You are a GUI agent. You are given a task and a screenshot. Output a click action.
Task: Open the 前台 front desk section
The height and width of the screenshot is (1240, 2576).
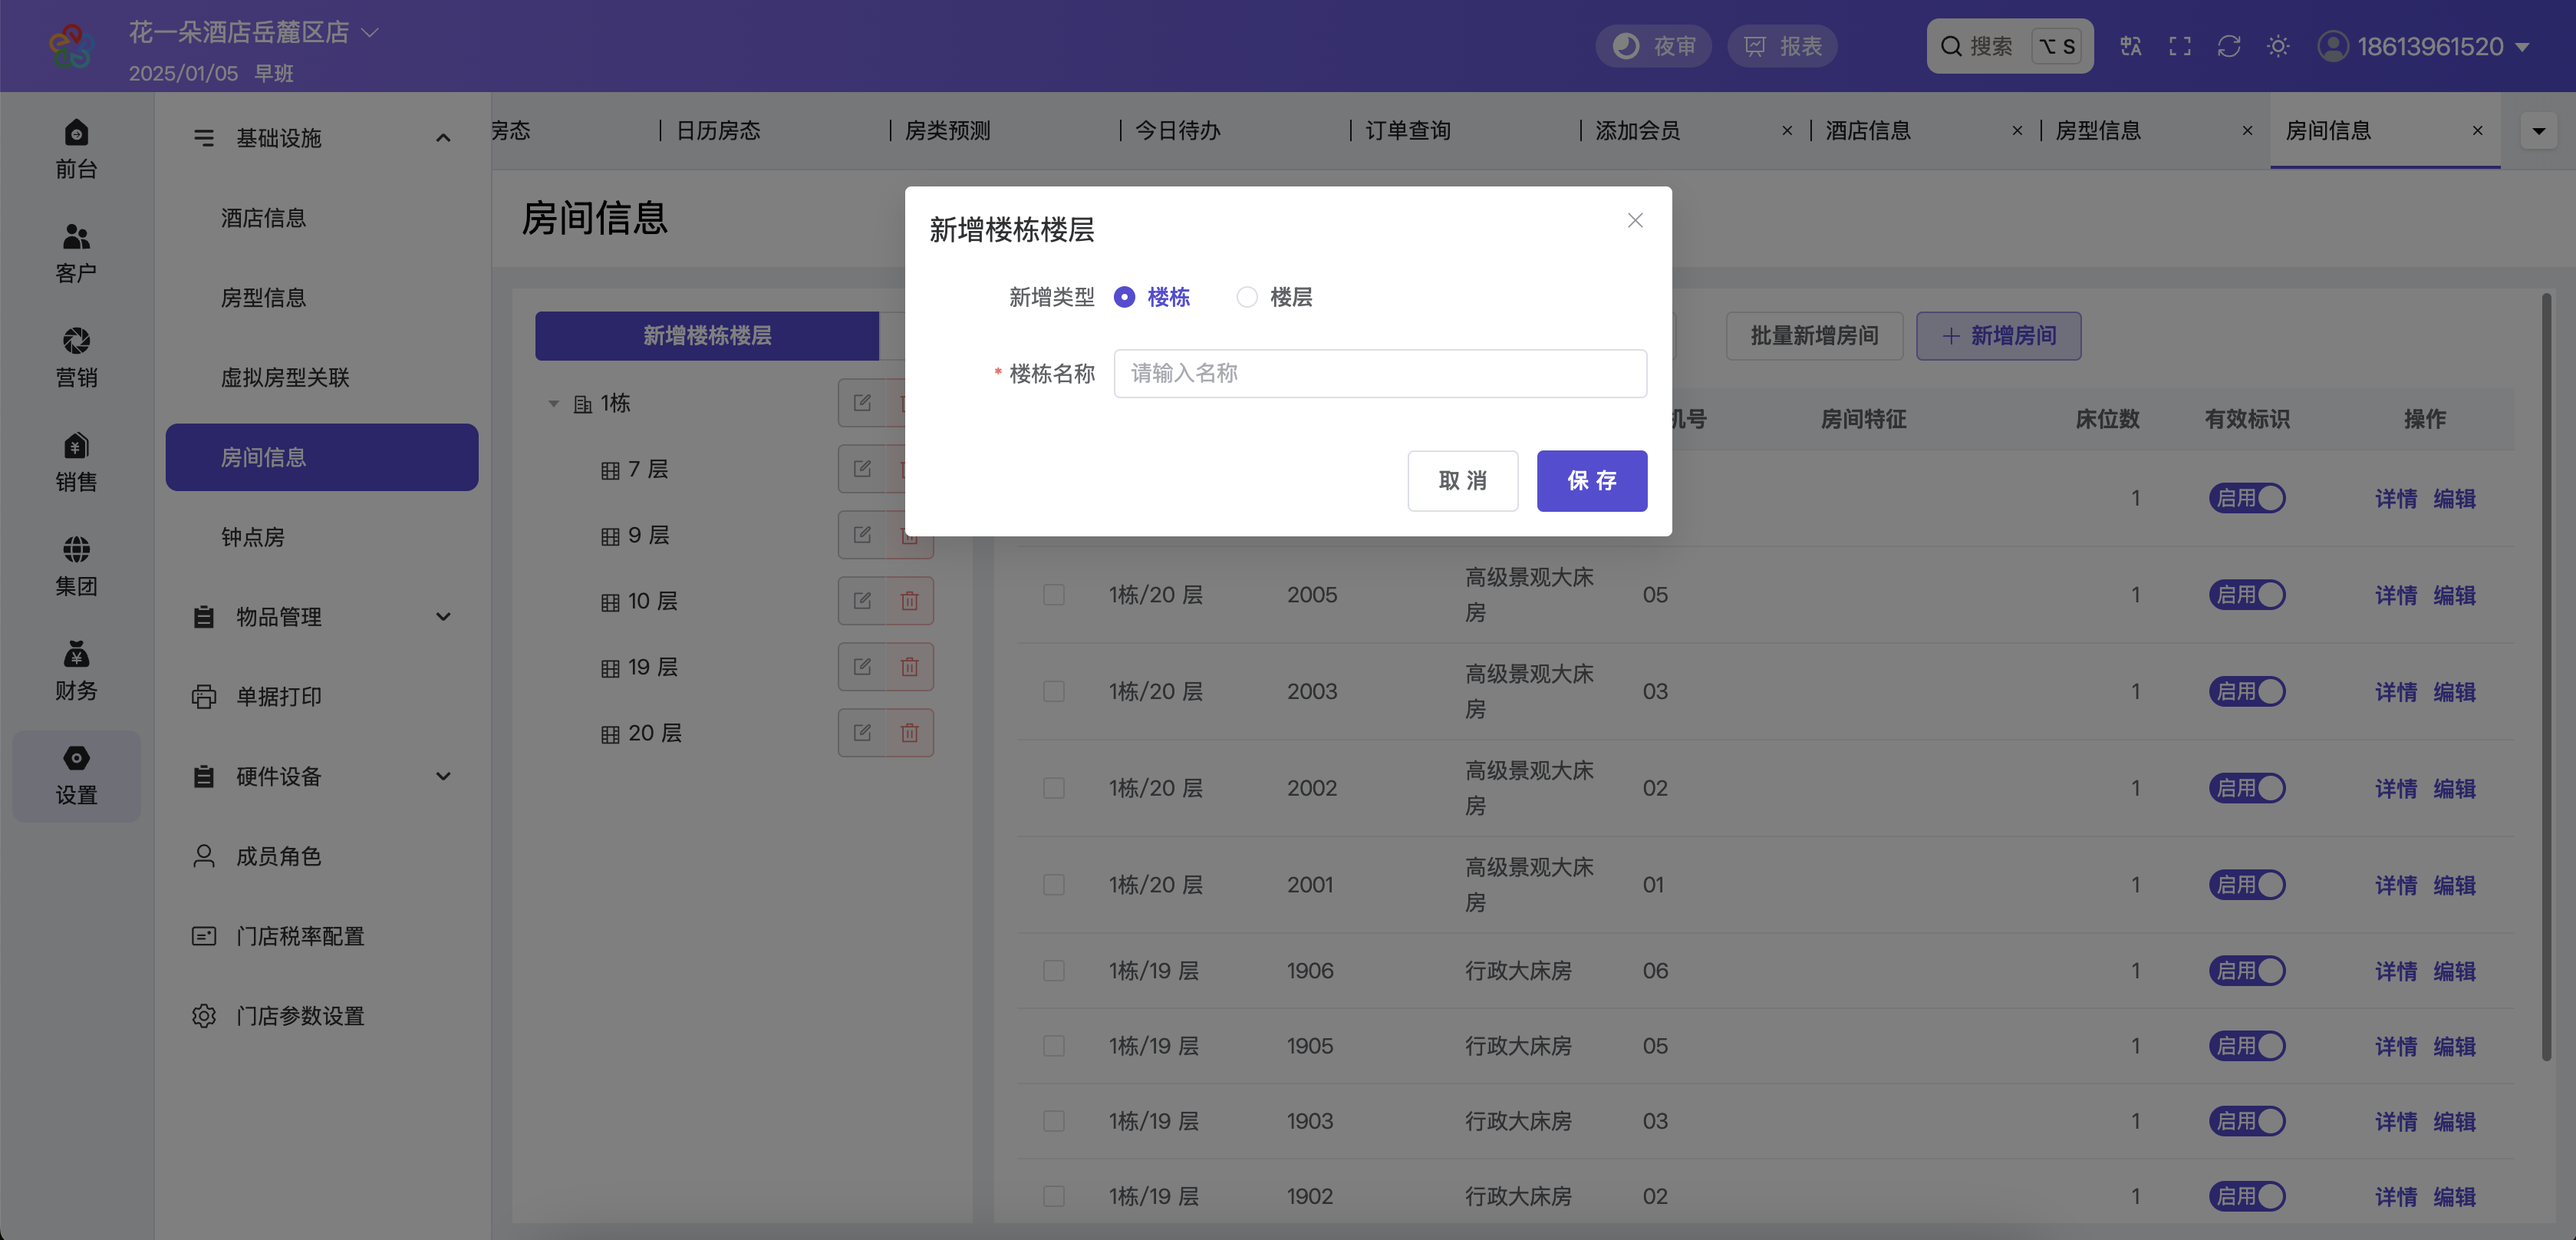(76, 150)
